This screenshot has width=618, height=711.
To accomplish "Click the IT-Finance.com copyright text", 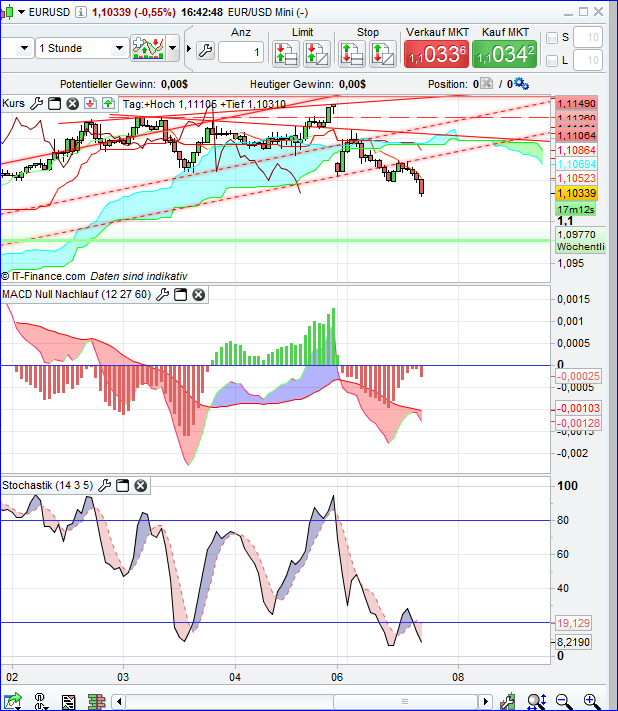I will pyautogui.click(x=94, y=276).
